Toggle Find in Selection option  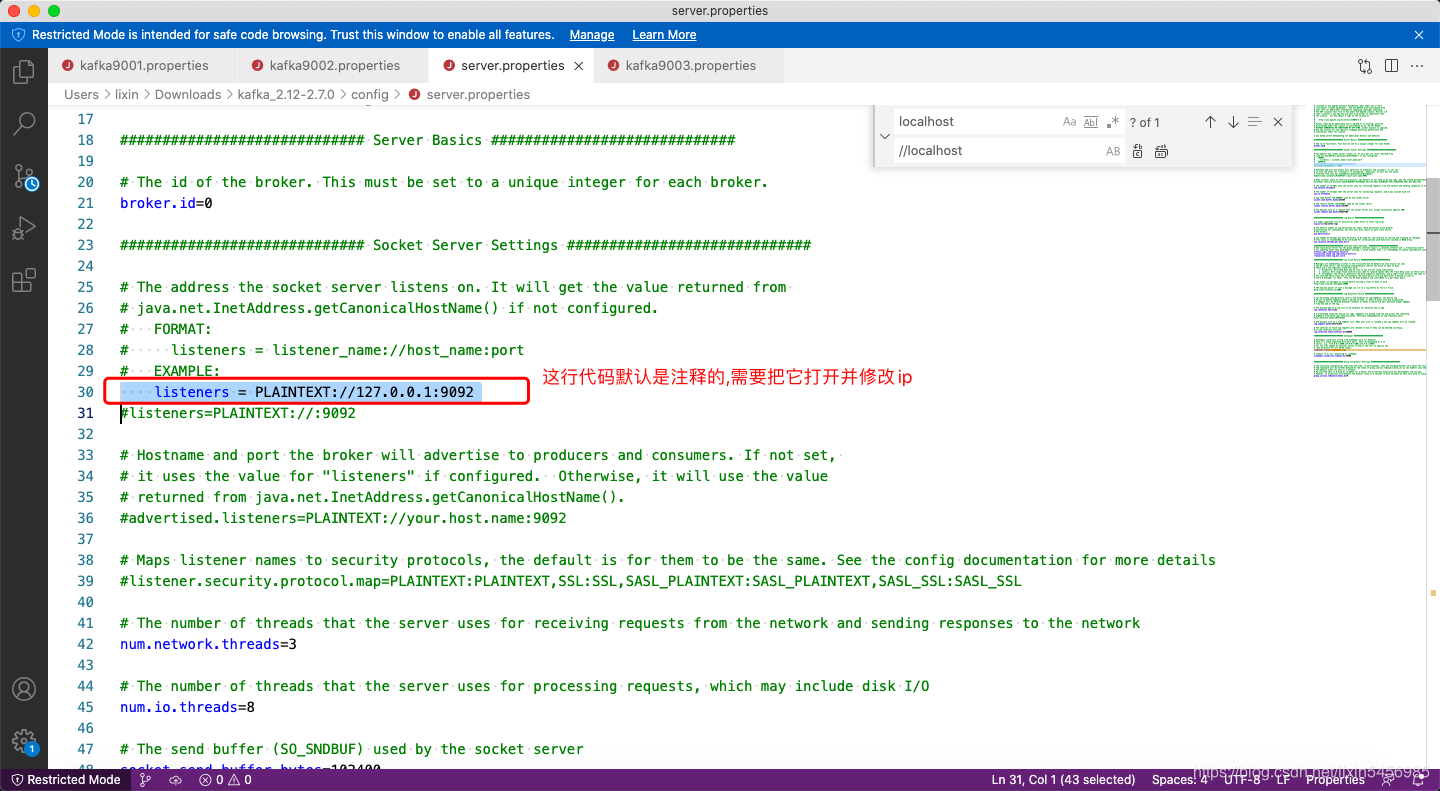pos(1255,122)
